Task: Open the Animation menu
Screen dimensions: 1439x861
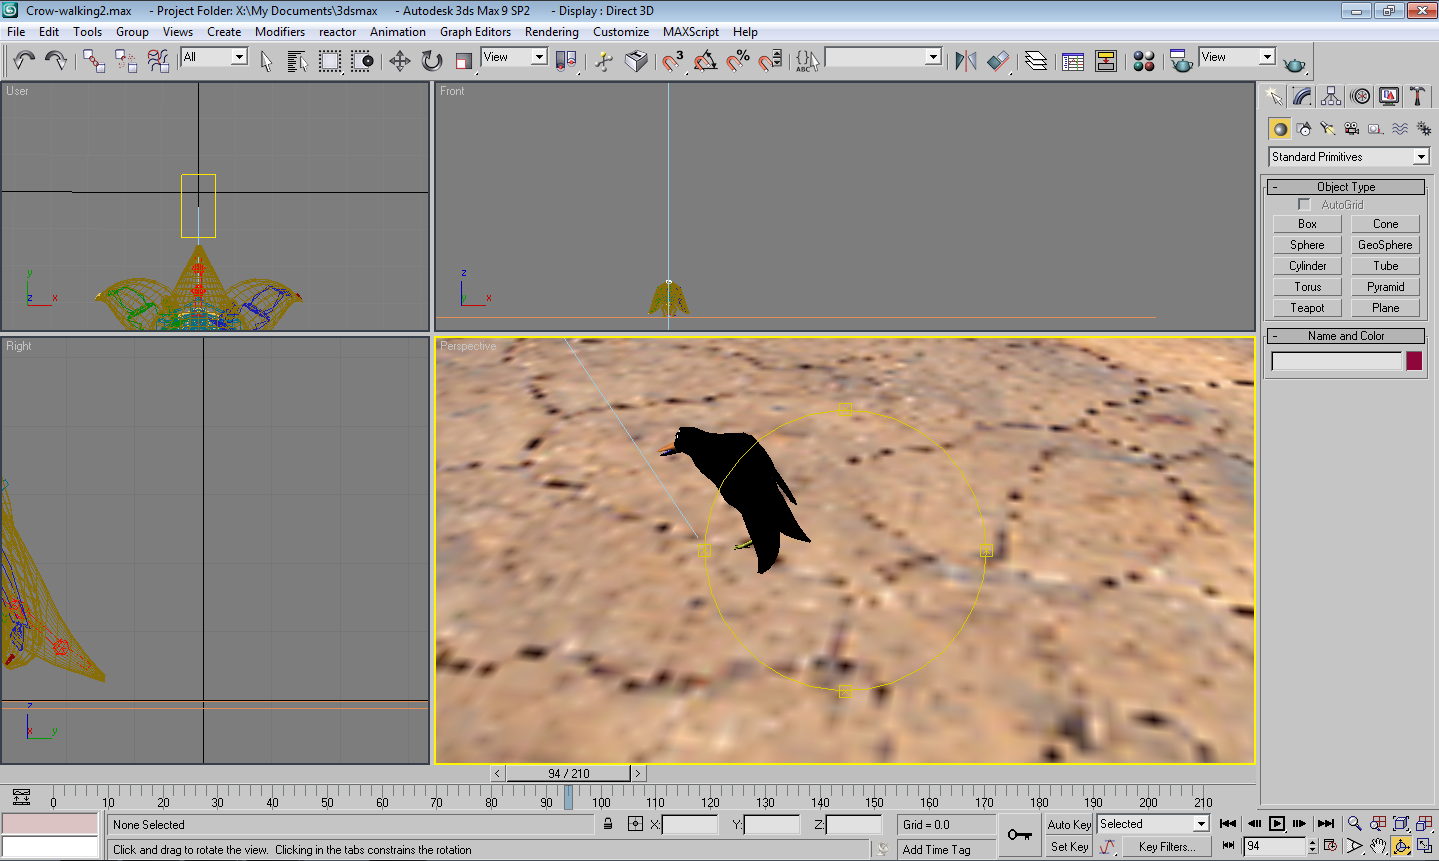Action: tap(398, 32)
